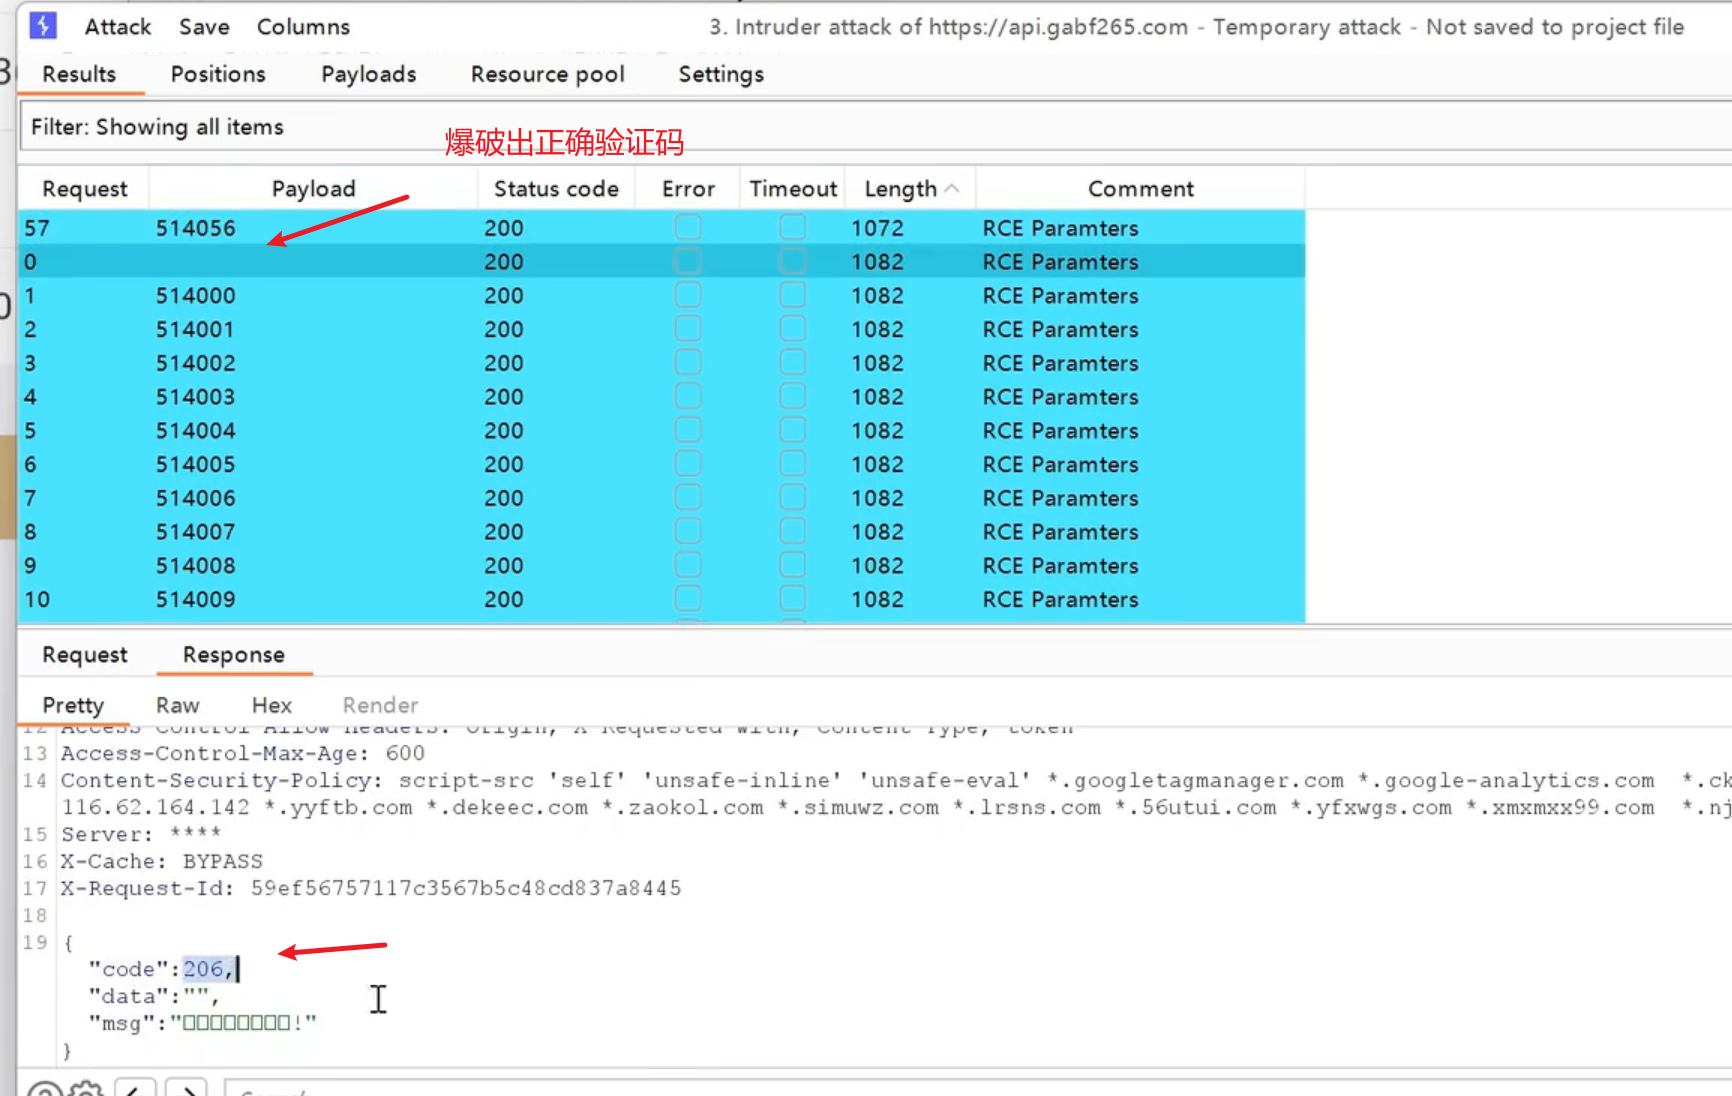Image resolution: width=1732 pixels, height=1096 pixels.
Task: Toggle Timeout checkbox for payload 514000
Action: pos(793,296)
